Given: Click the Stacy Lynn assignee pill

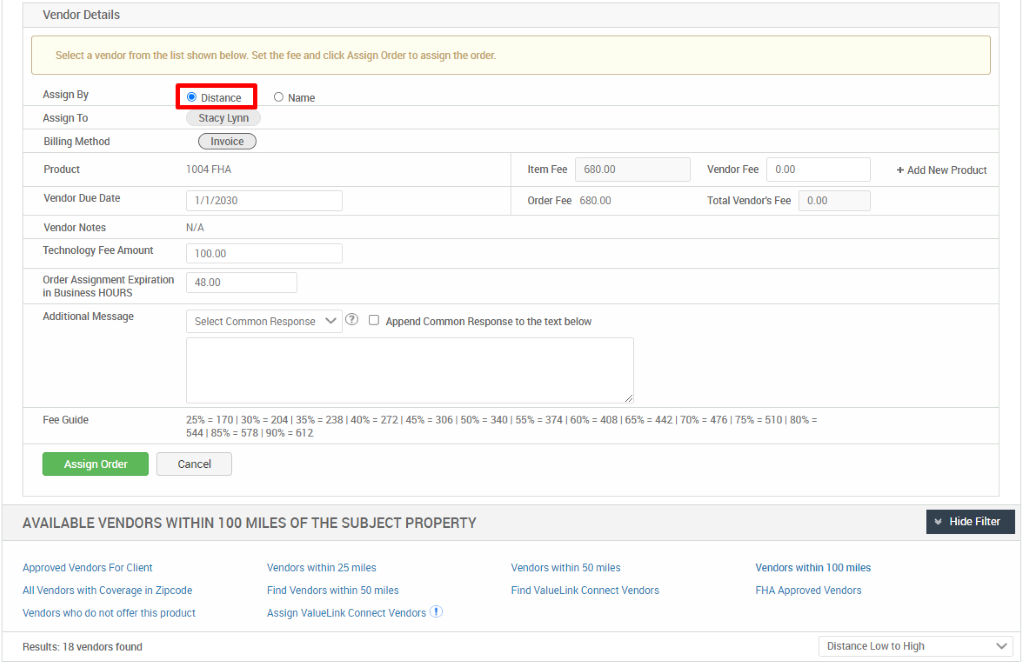Looking at the screenshot, I should pos(223,118).
